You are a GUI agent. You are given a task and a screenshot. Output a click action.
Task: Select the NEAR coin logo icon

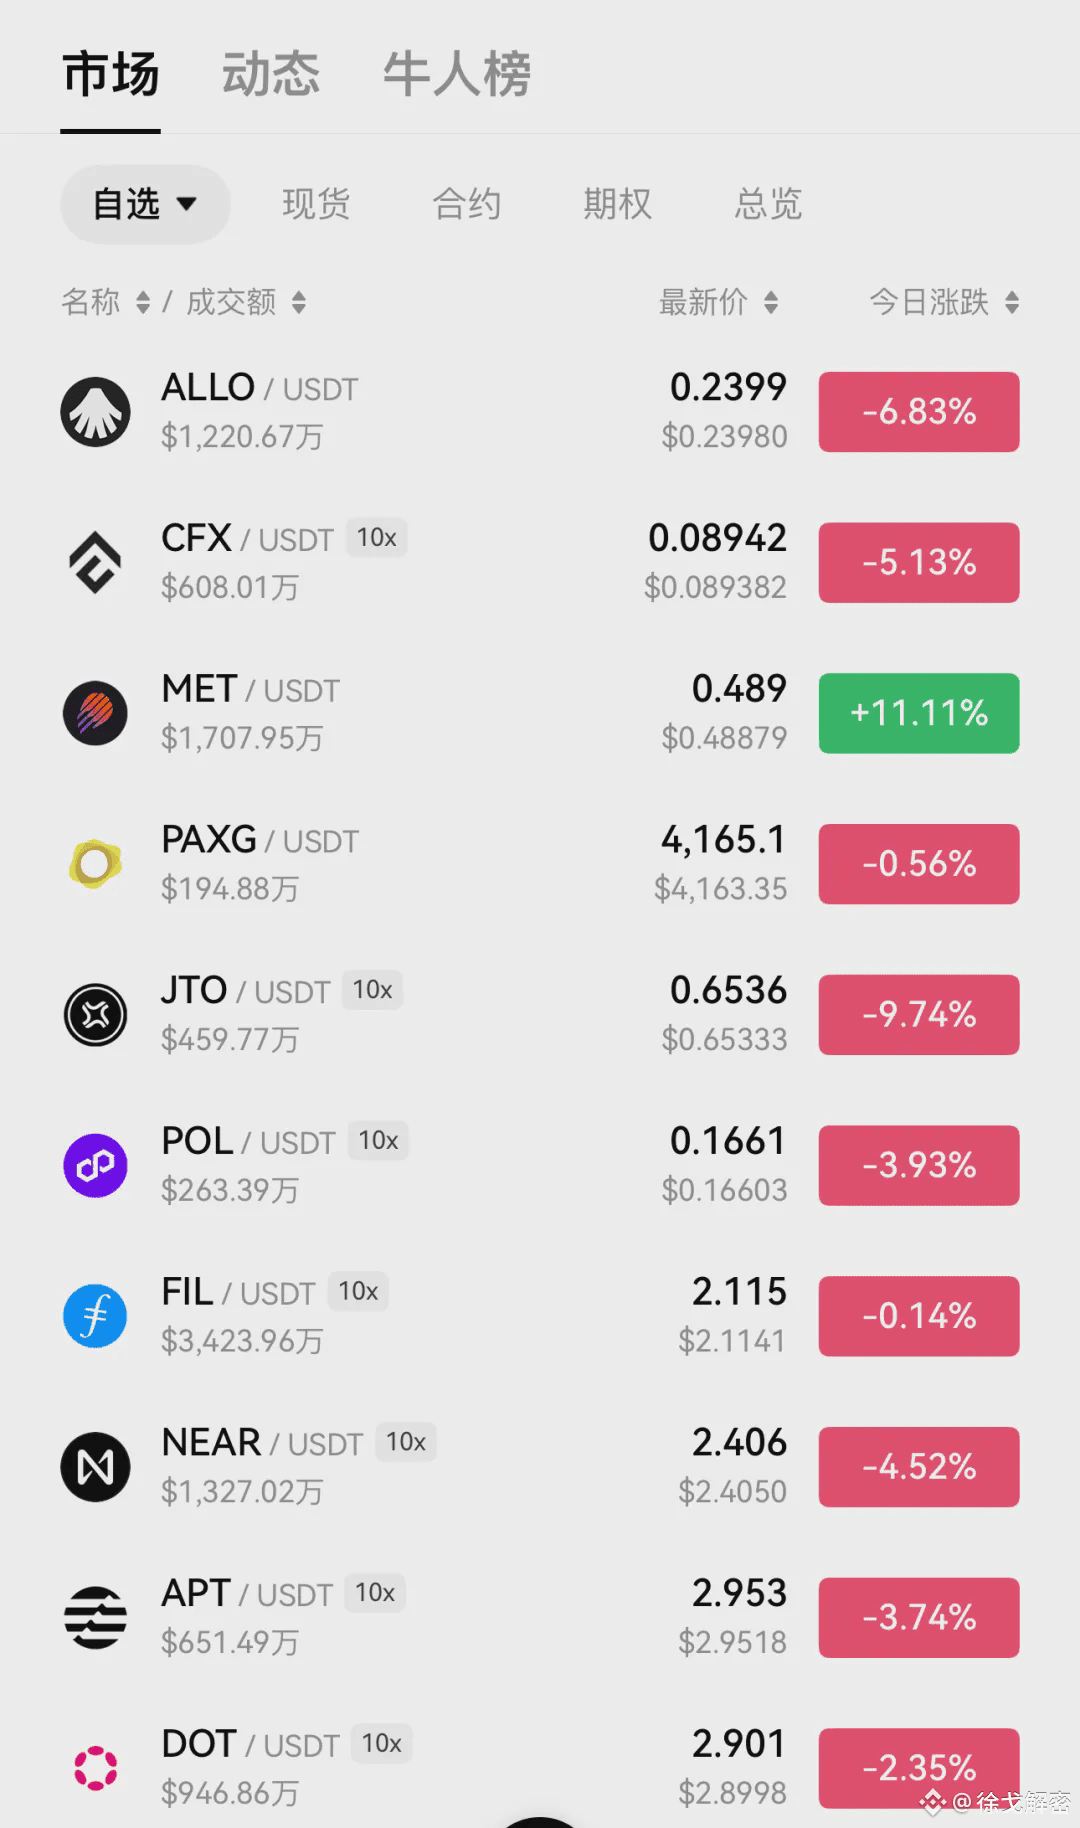point(95,1467)
